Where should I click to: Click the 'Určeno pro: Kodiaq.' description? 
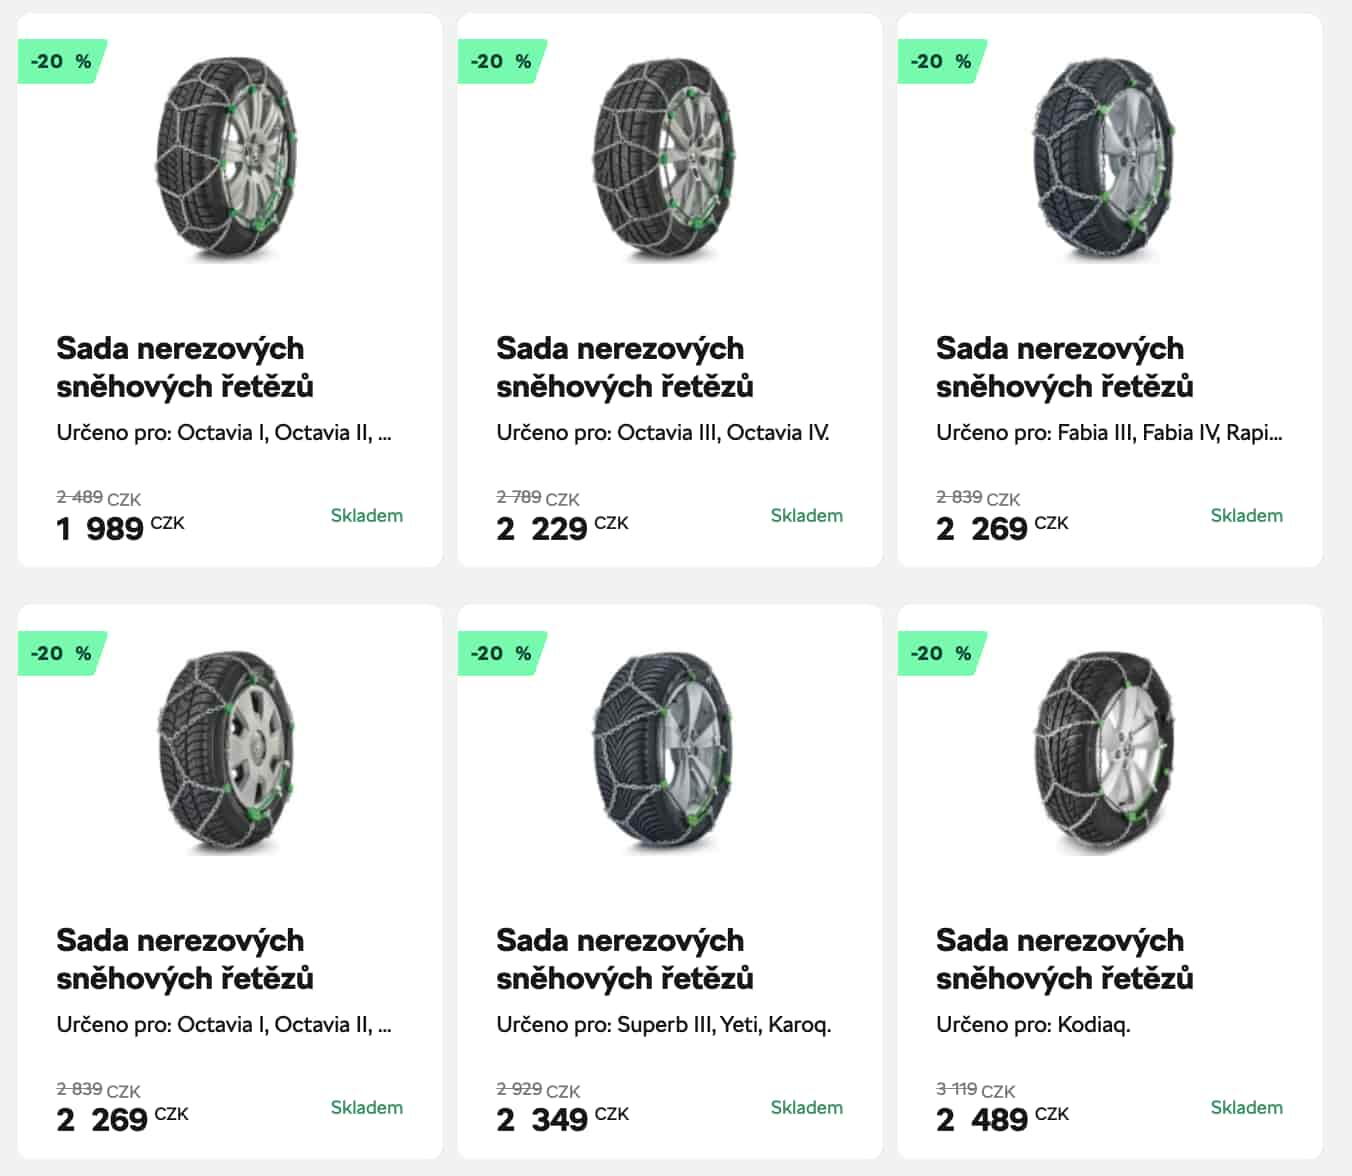click(x=1033, y=1025)
